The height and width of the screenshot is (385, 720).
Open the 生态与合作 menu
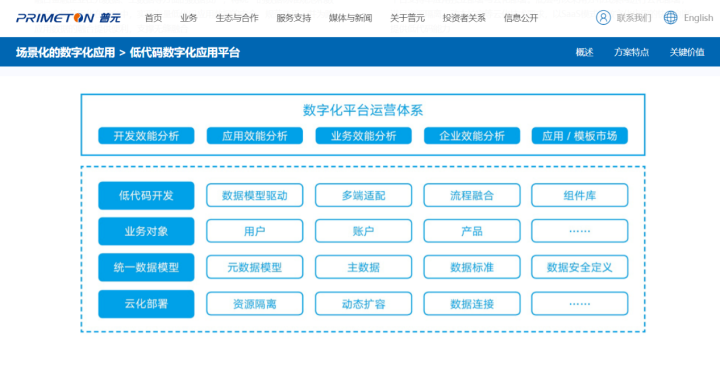click(237, 18)
